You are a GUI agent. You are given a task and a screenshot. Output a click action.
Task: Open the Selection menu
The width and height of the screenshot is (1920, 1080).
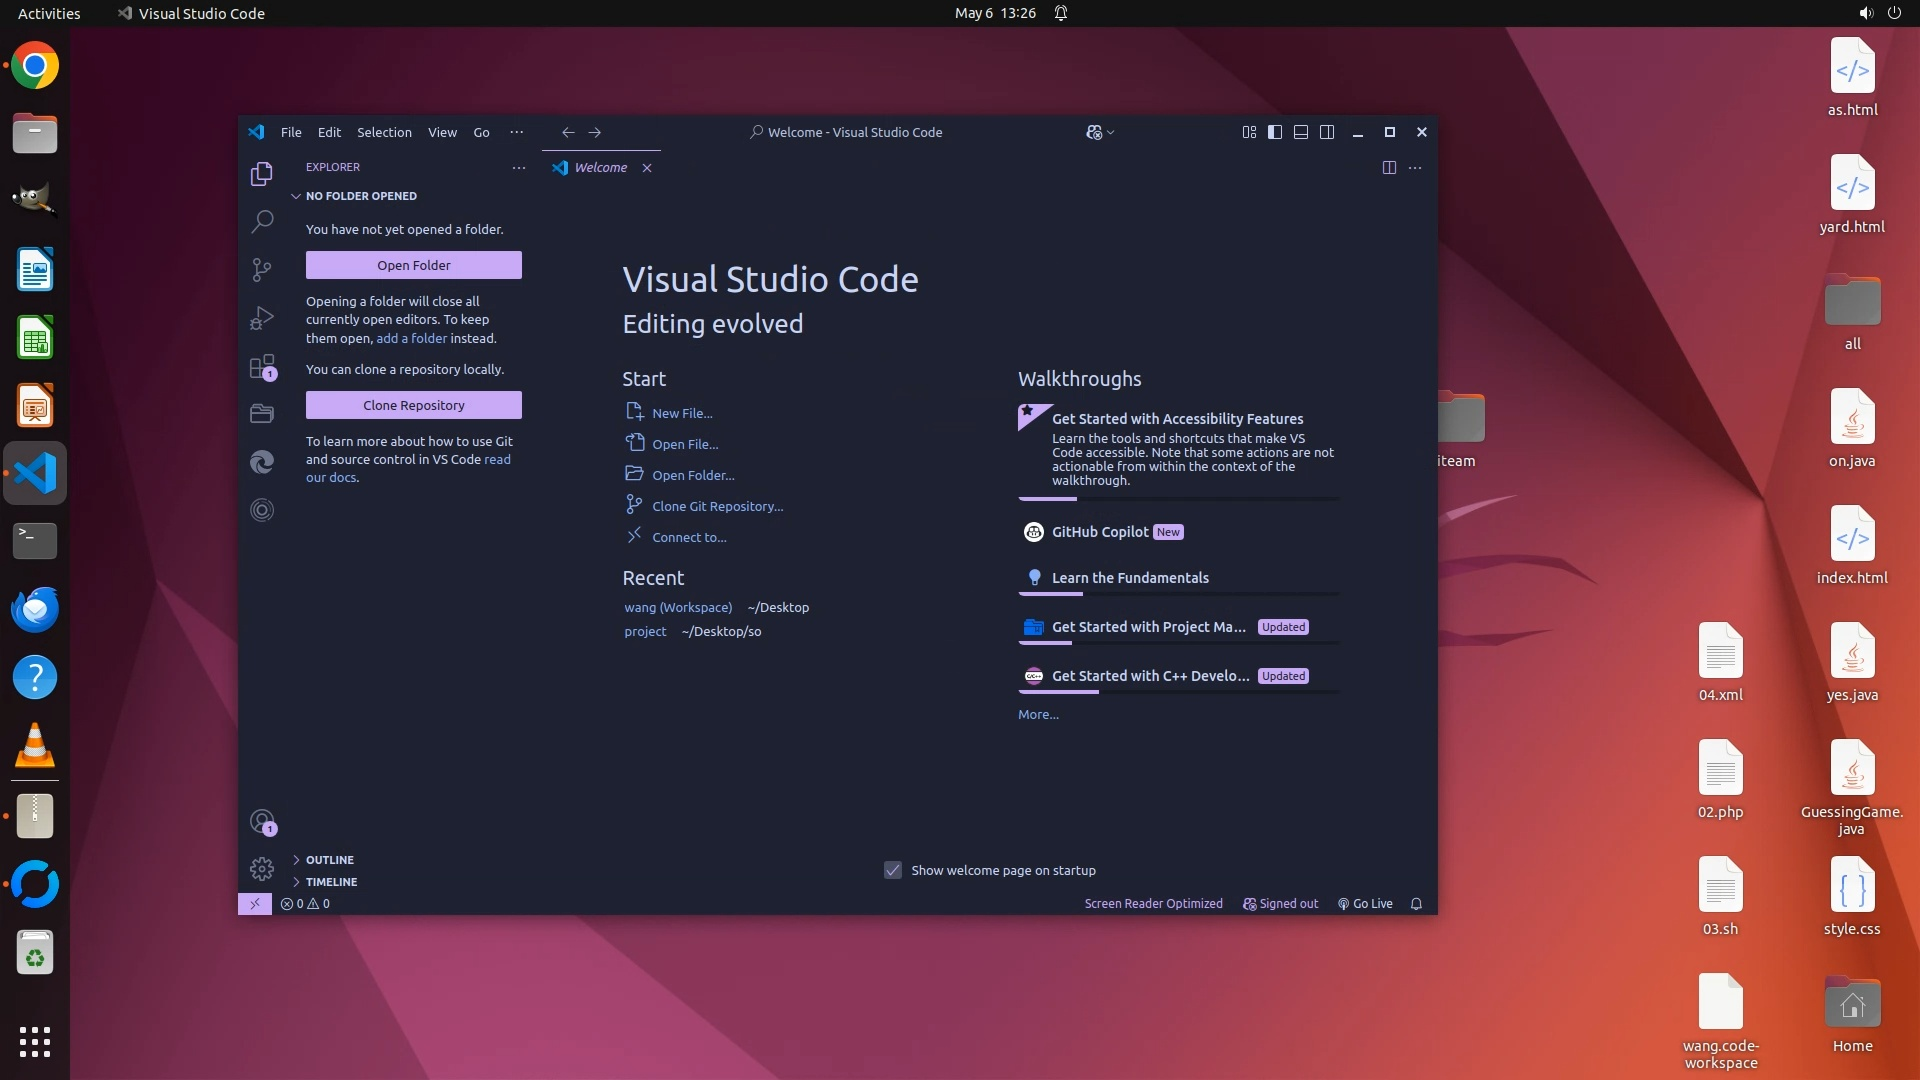tap(384, 132)
